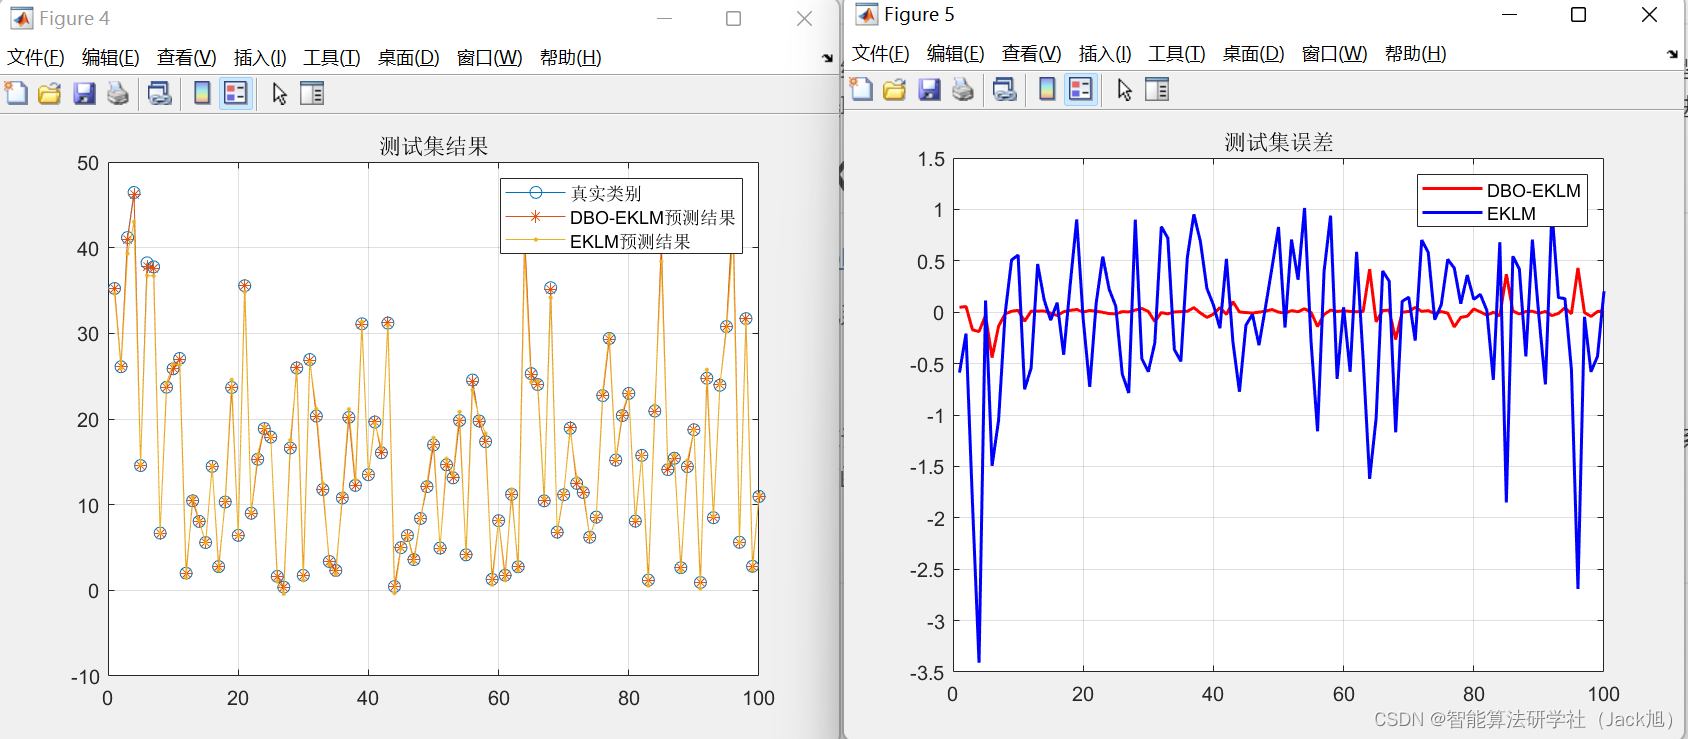Click red DBO-EKLM line sample in Figure 5 legend
1688x739 pixels.
click(x=1452, y=190)
